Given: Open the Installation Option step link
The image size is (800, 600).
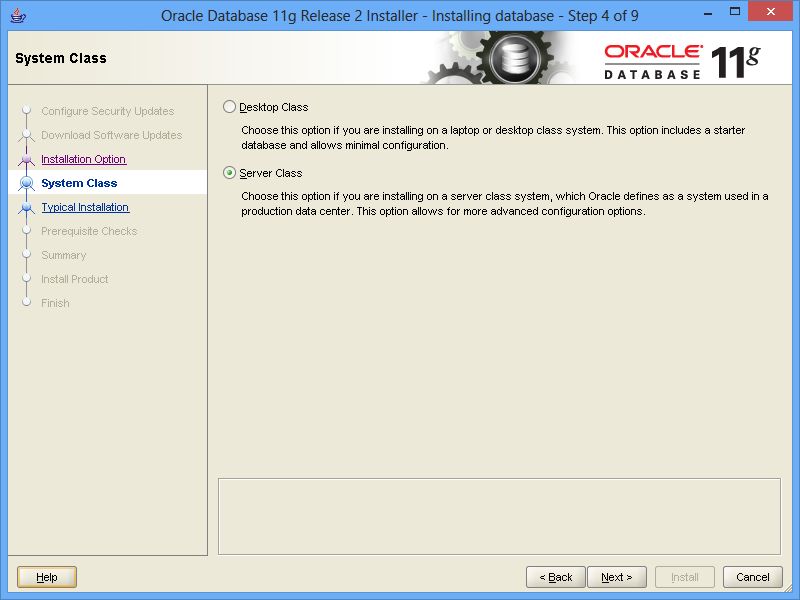Looking at the screenshot, I should tap(84, 159).
